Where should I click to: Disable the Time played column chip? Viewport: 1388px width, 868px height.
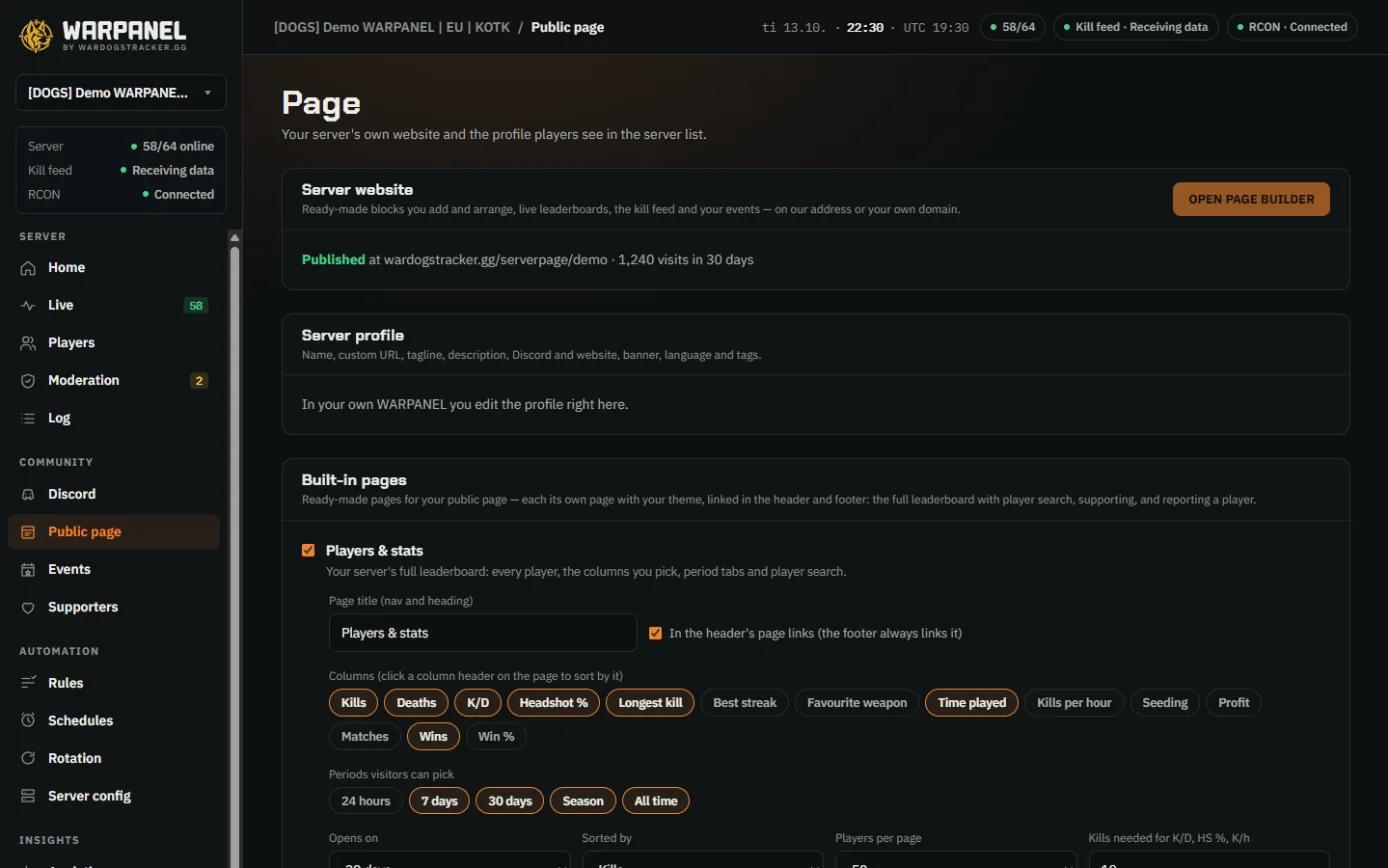pyautogui.click(x=972, y=703)
